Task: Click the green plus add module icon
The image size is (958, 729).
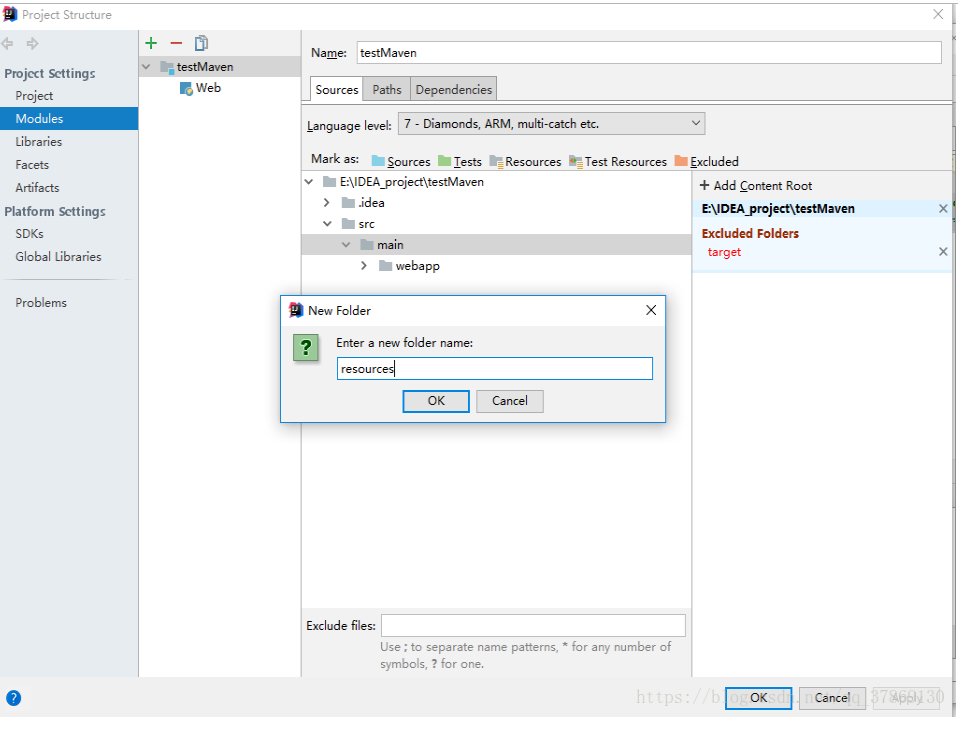Action: (x=151, y=43)
